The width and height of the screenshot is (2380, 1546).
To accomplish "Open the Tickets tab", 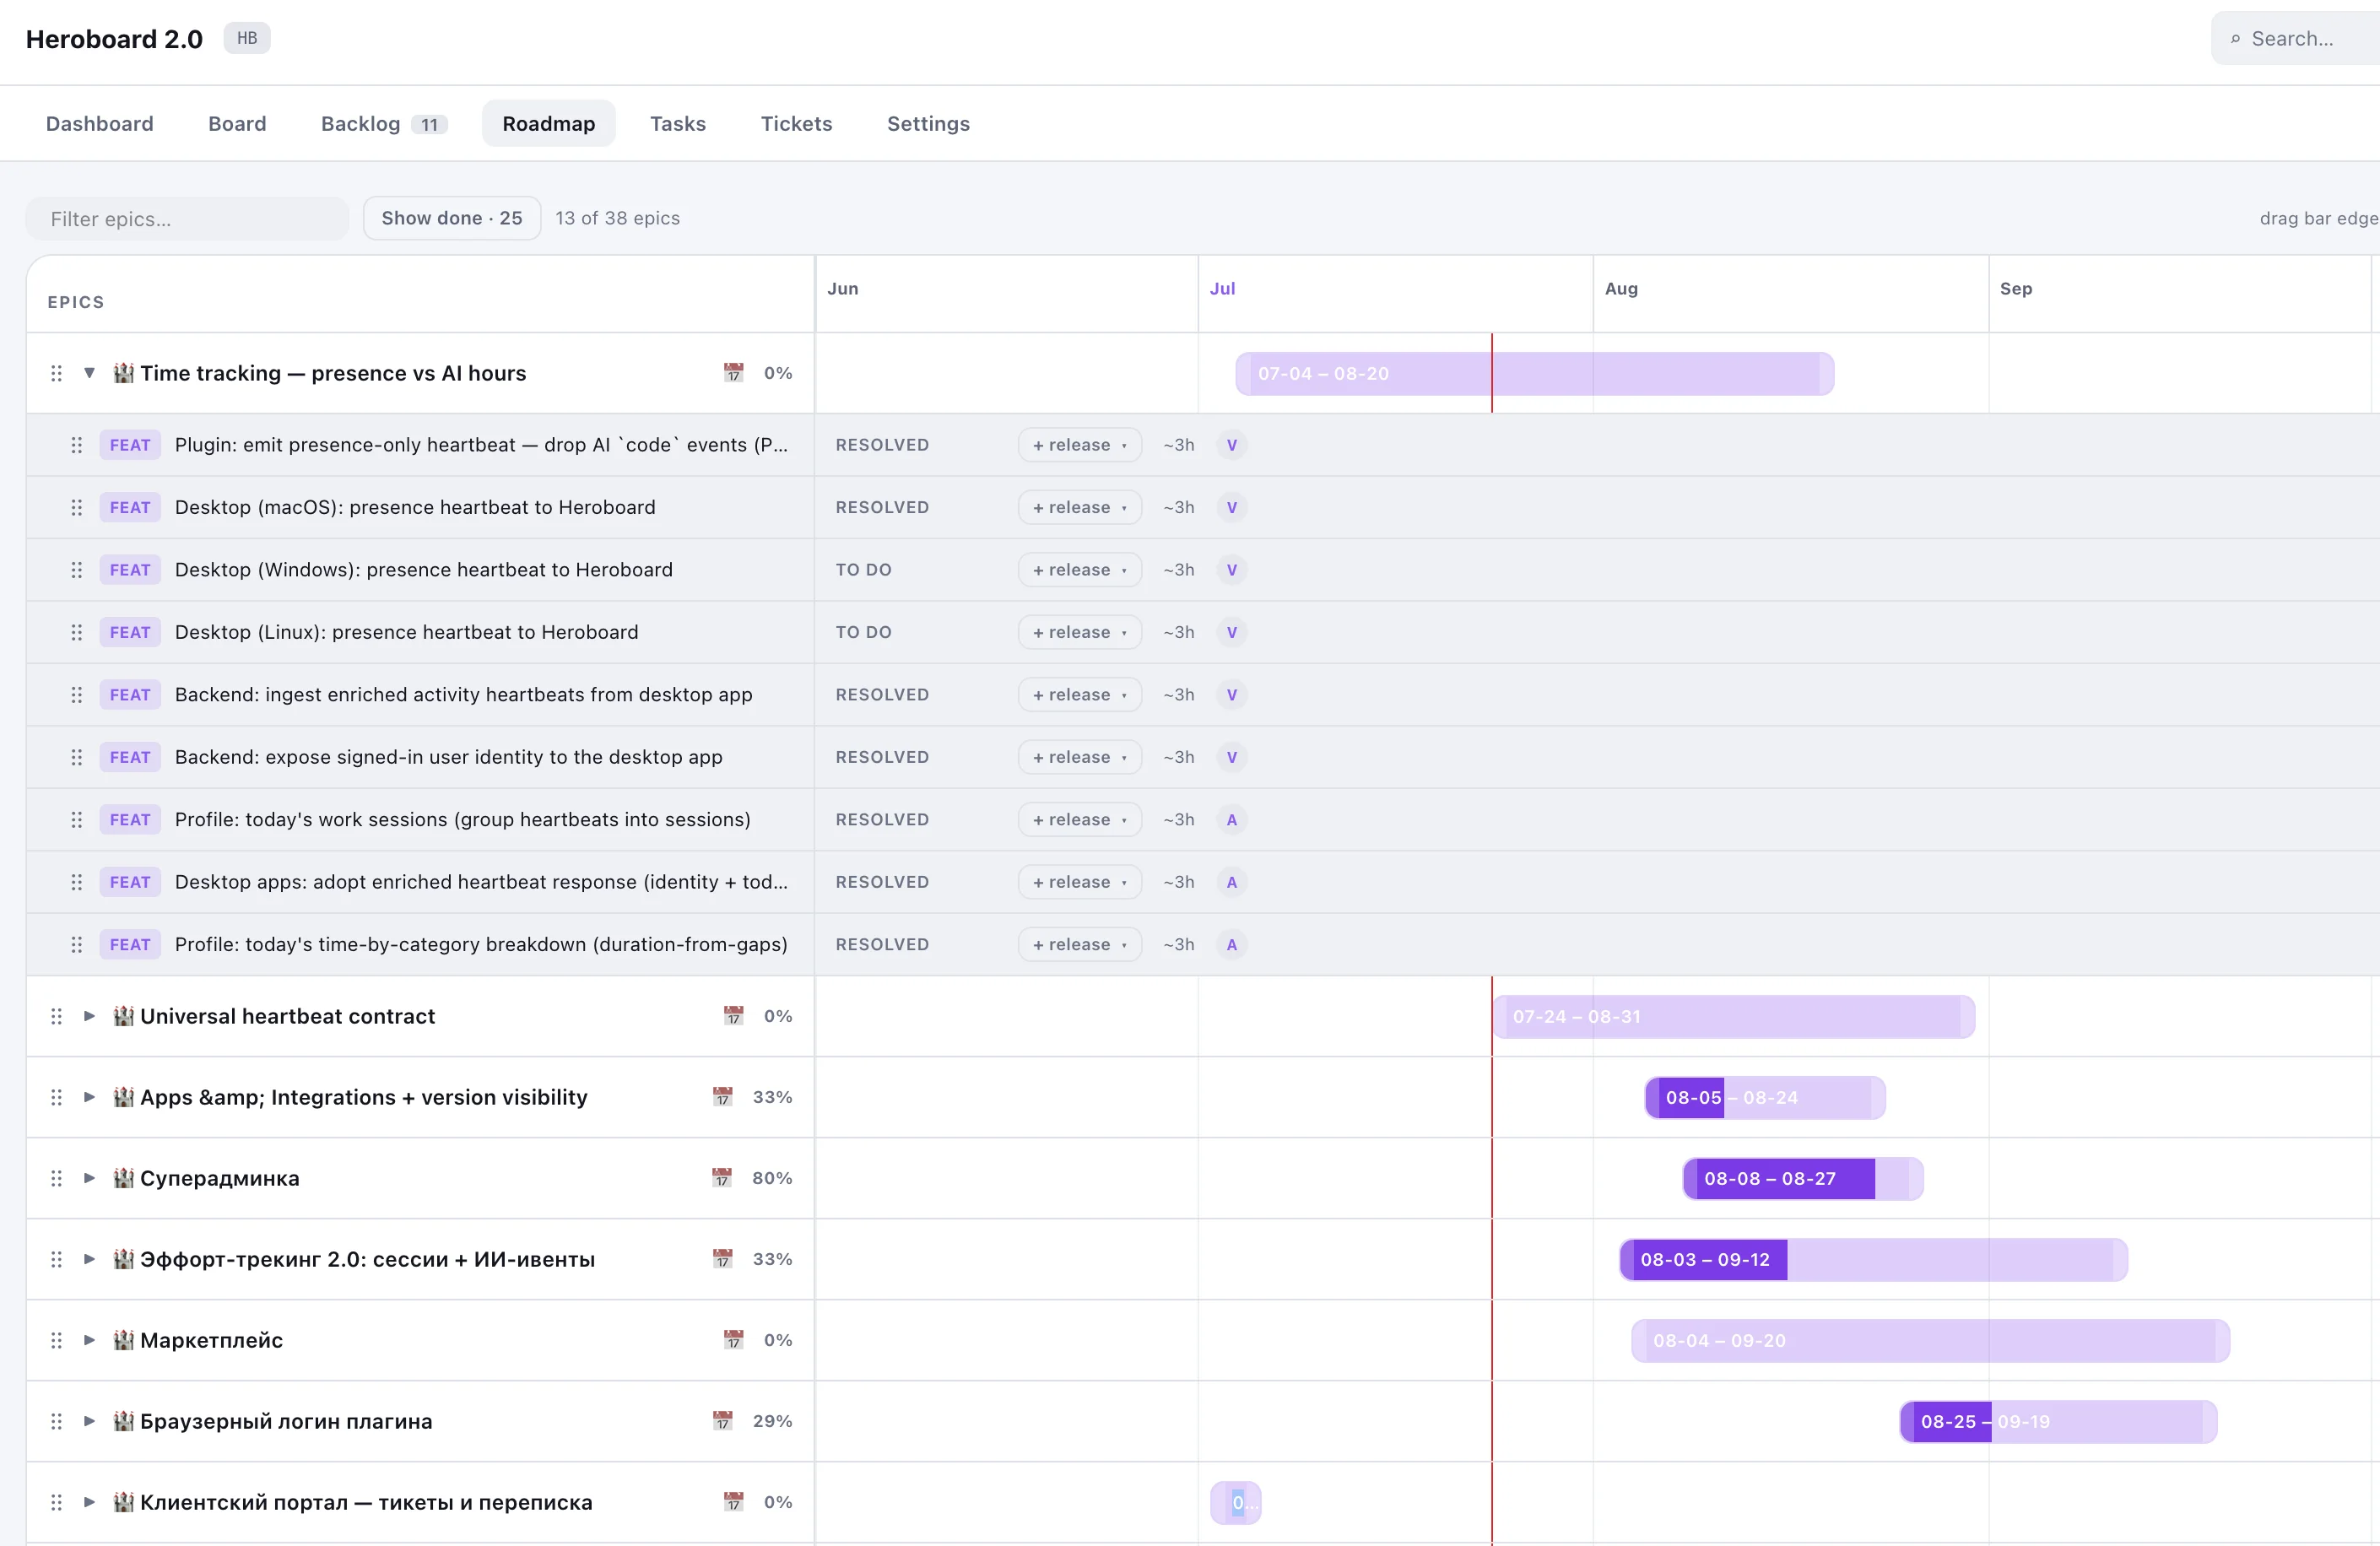I will coord(797,123).
